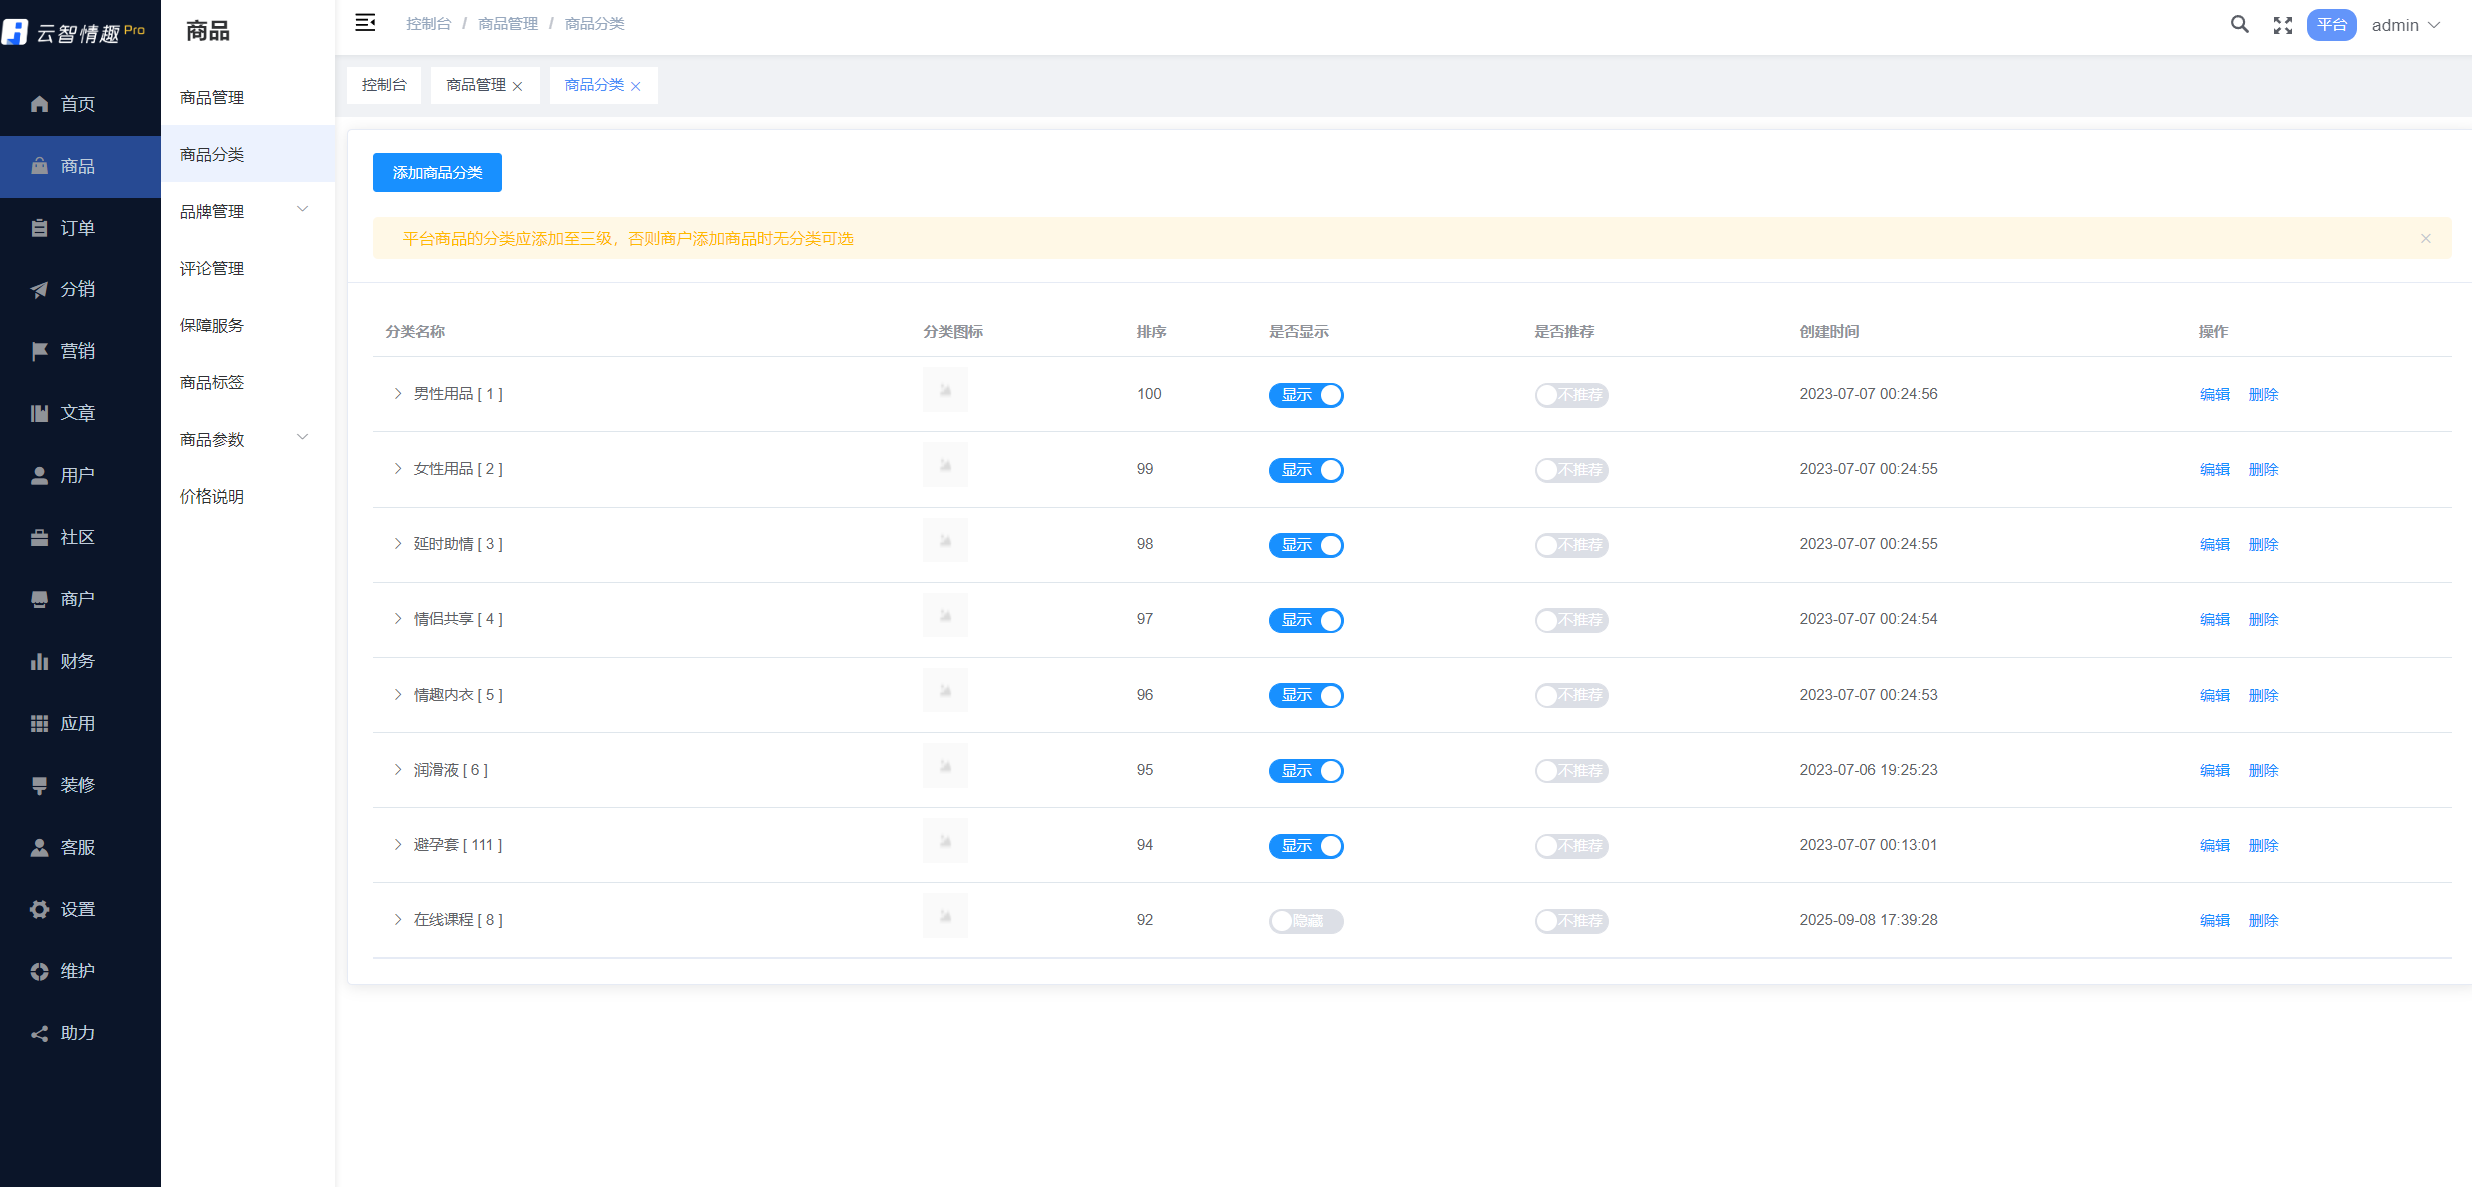Click 添加商品分类 button

[x=437, y=172]
